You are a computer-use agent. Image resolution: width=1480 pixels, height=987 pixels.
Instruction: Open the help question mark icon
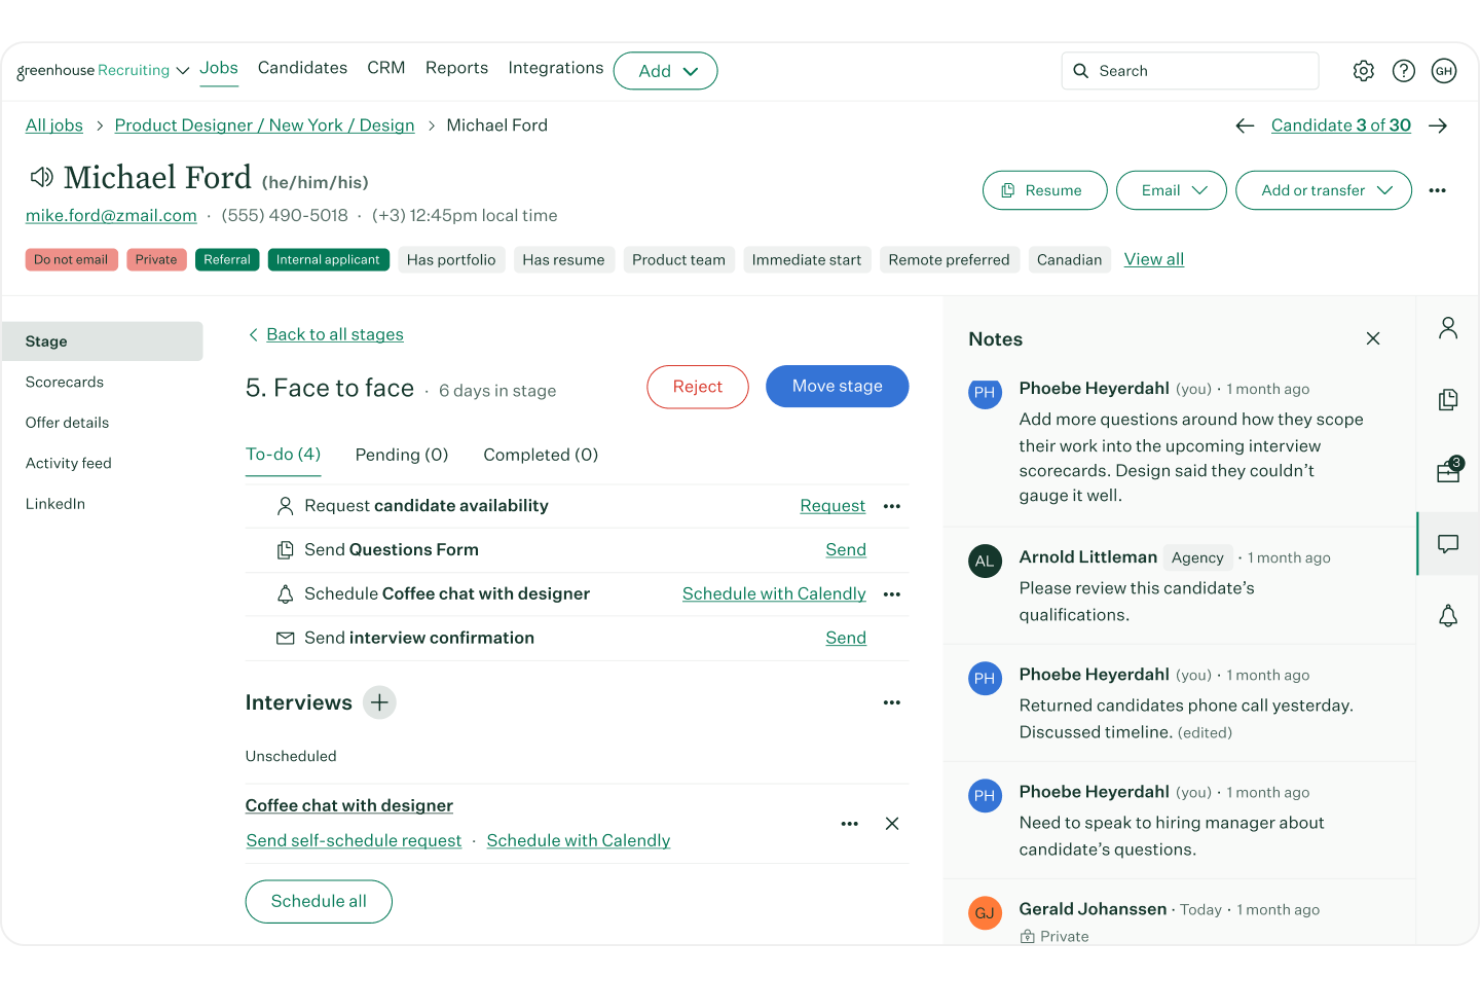click(x=1403, y=70)
